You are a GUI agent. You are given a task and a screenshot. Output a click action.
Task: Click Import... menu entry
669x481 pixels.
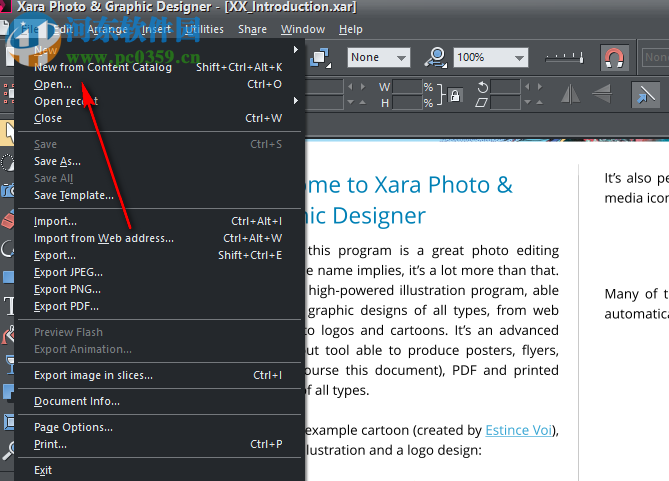coord(158,221)
